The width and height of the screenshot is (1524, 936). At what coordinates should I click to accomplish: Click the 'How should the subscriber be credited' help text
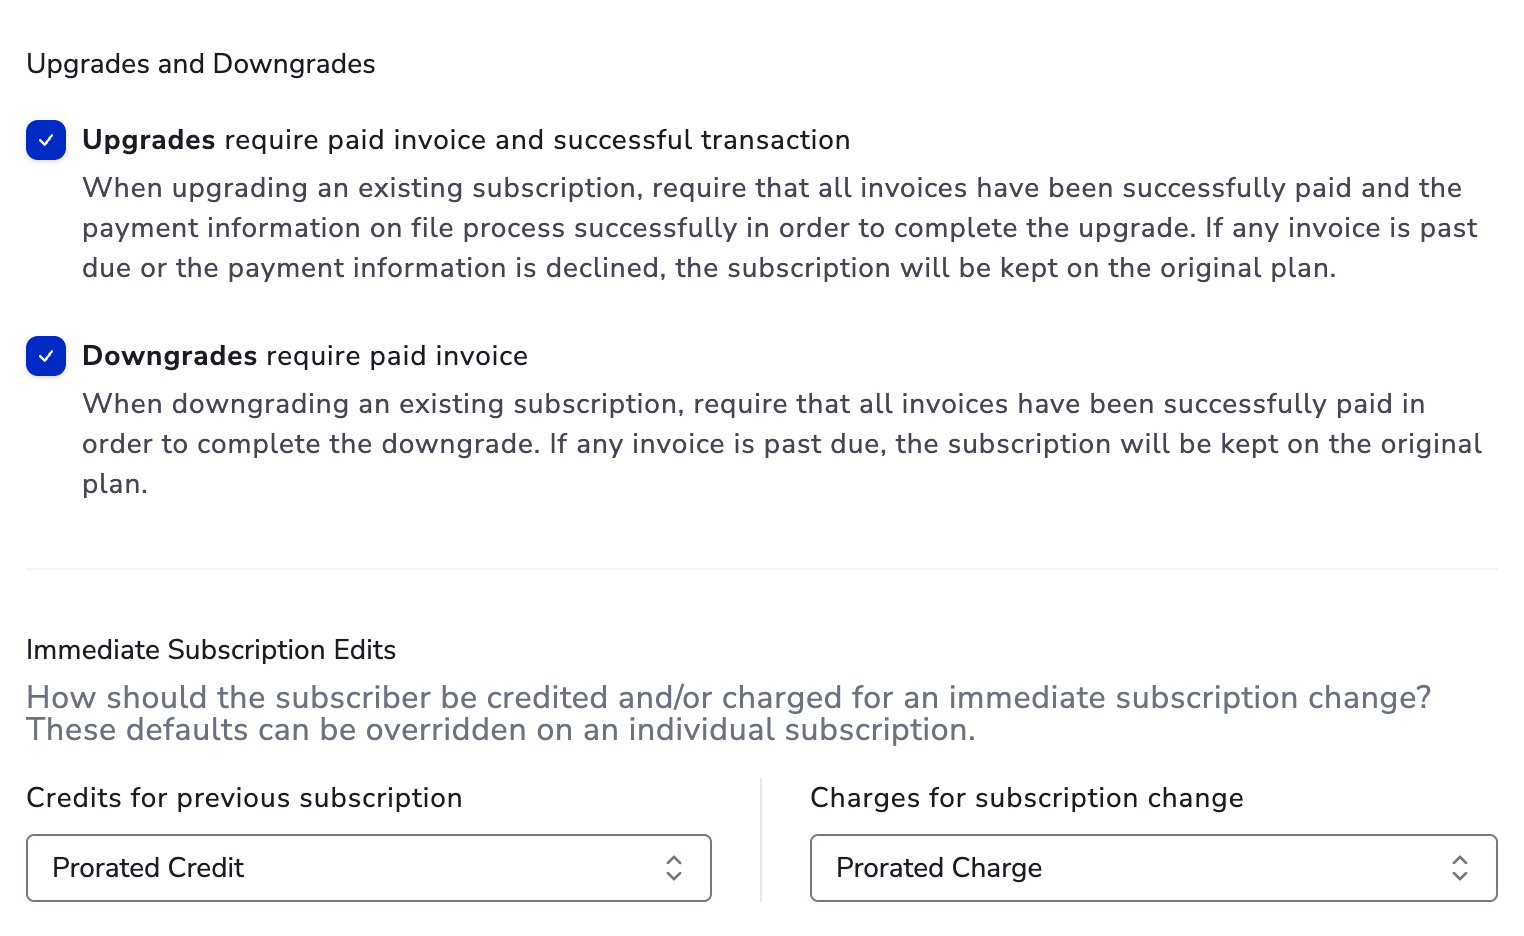tap(729, 713)
